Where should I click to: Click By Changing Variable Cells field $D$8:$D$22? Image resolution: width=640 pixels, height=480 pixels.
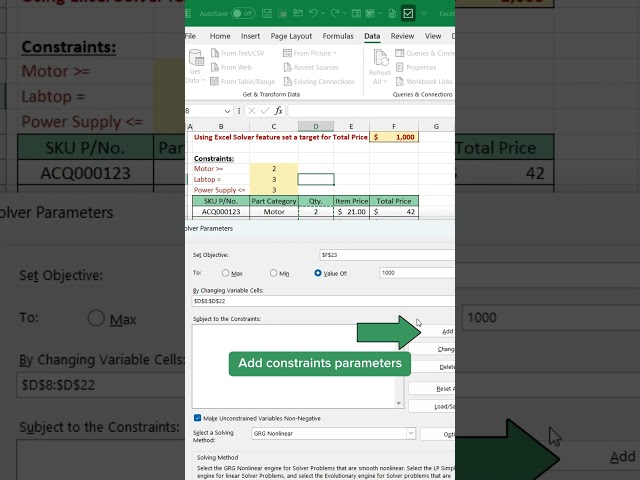tap(323, 301)
